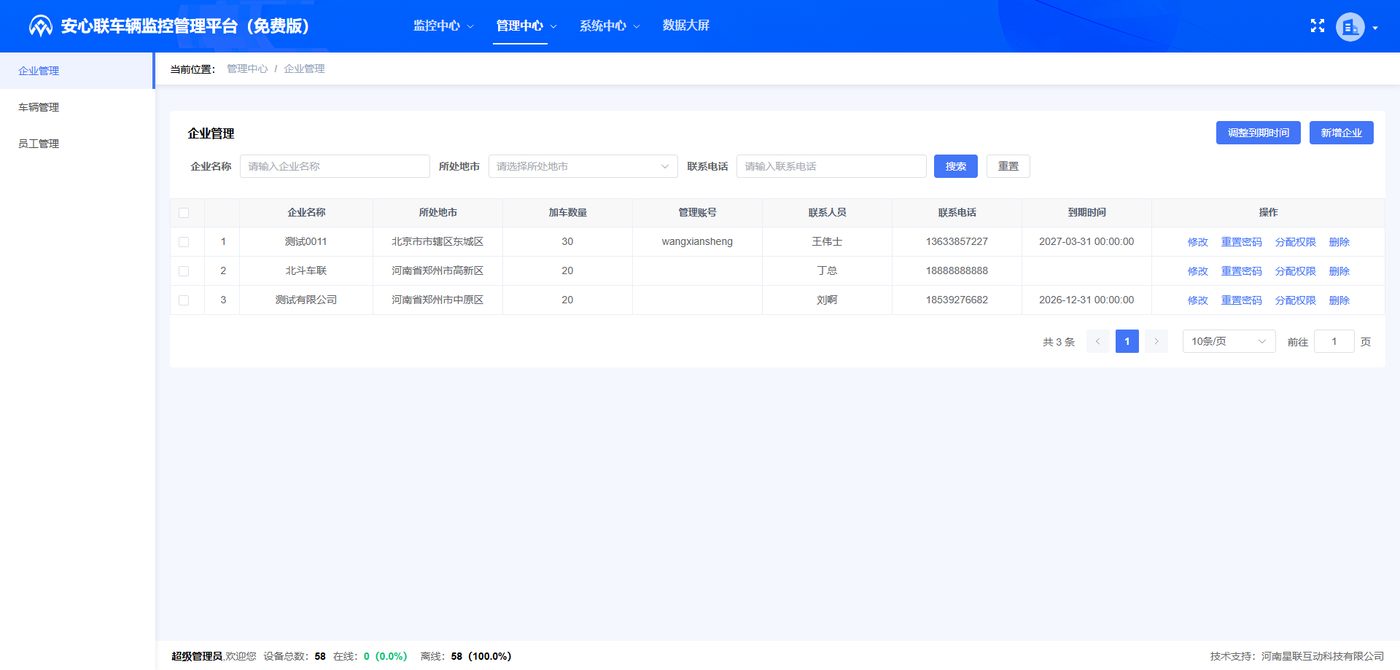Go to next page arrow in pagination
This screenshot has height=670, width=1400.
pyautogui.click(x=1156, y=341)
